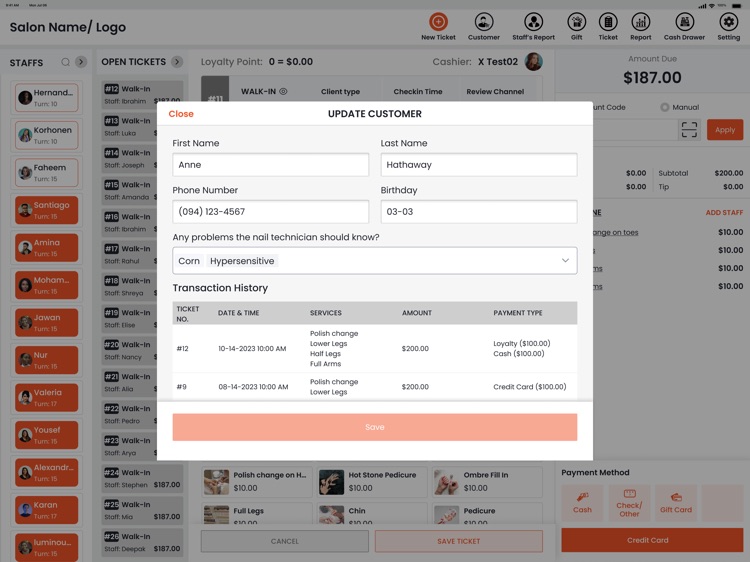This screenshot has height=562, width=750.
Task: Select staff card Faheem
Action: [46, 172]
